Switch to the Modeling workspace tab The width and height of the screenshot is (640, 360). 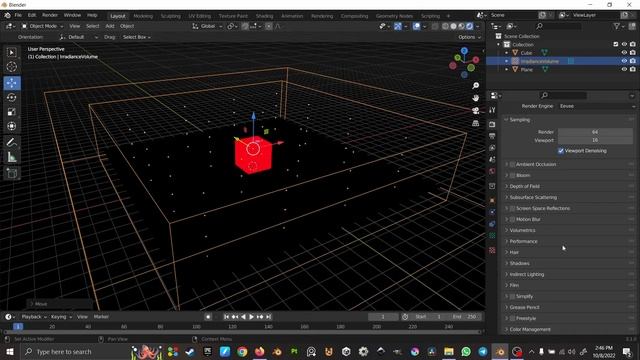(143, 16)
